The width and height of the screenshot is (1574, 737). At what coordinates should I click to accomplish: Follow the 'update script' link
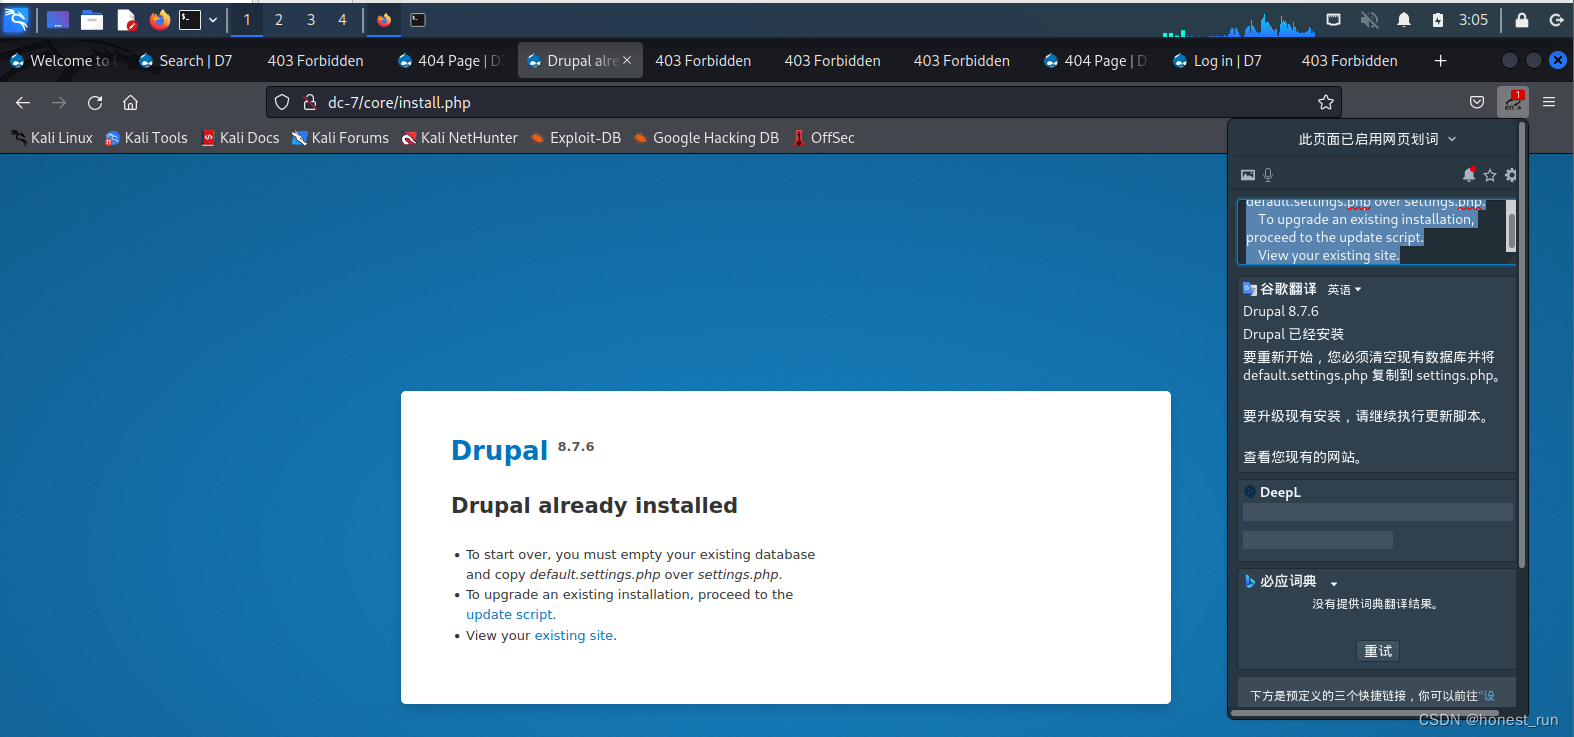[x=509, y=615]
